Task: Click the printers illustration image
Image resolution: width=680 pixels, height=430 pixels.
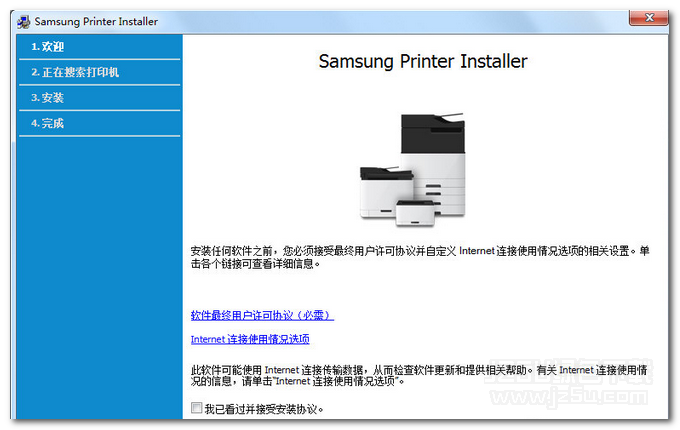Action: [x=412, y=169]
